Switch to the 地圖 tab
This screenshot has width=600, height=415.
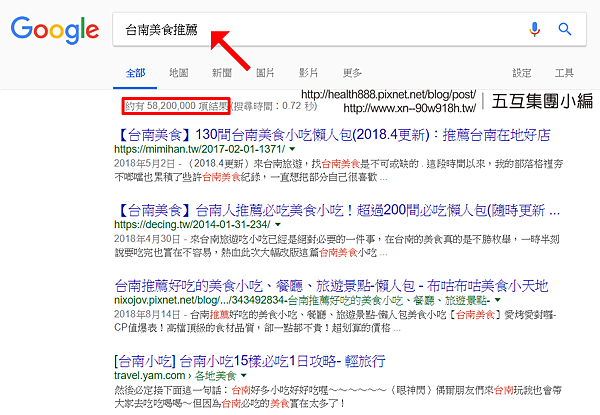(179, 73)
